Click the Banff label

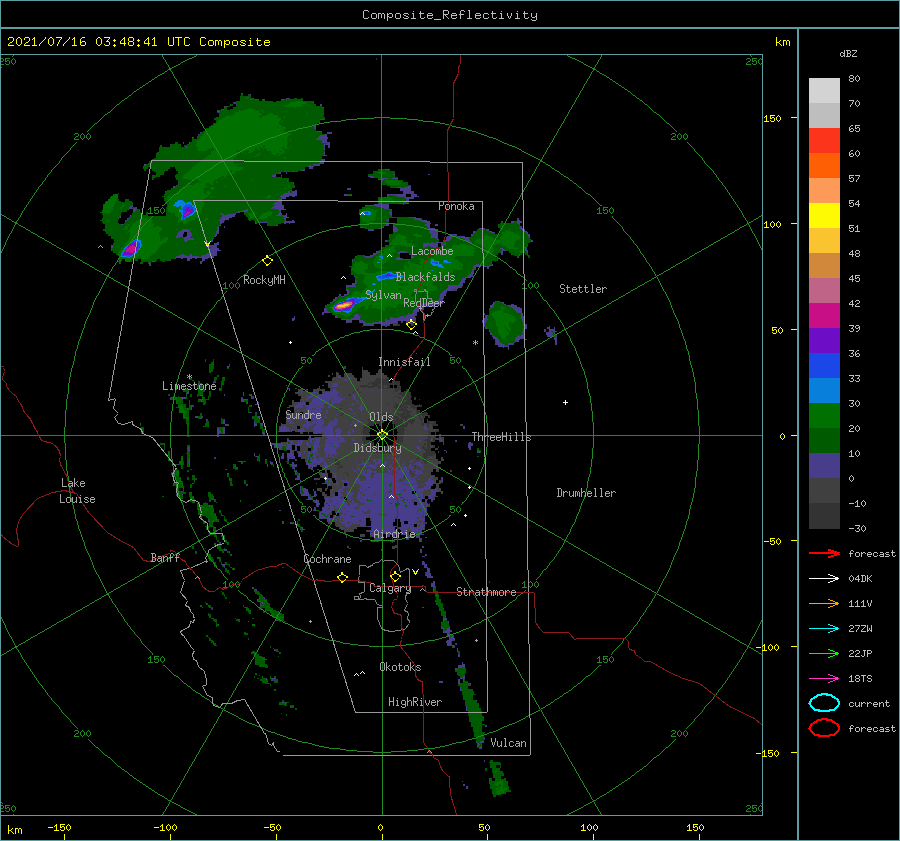[x=165, y=557]
